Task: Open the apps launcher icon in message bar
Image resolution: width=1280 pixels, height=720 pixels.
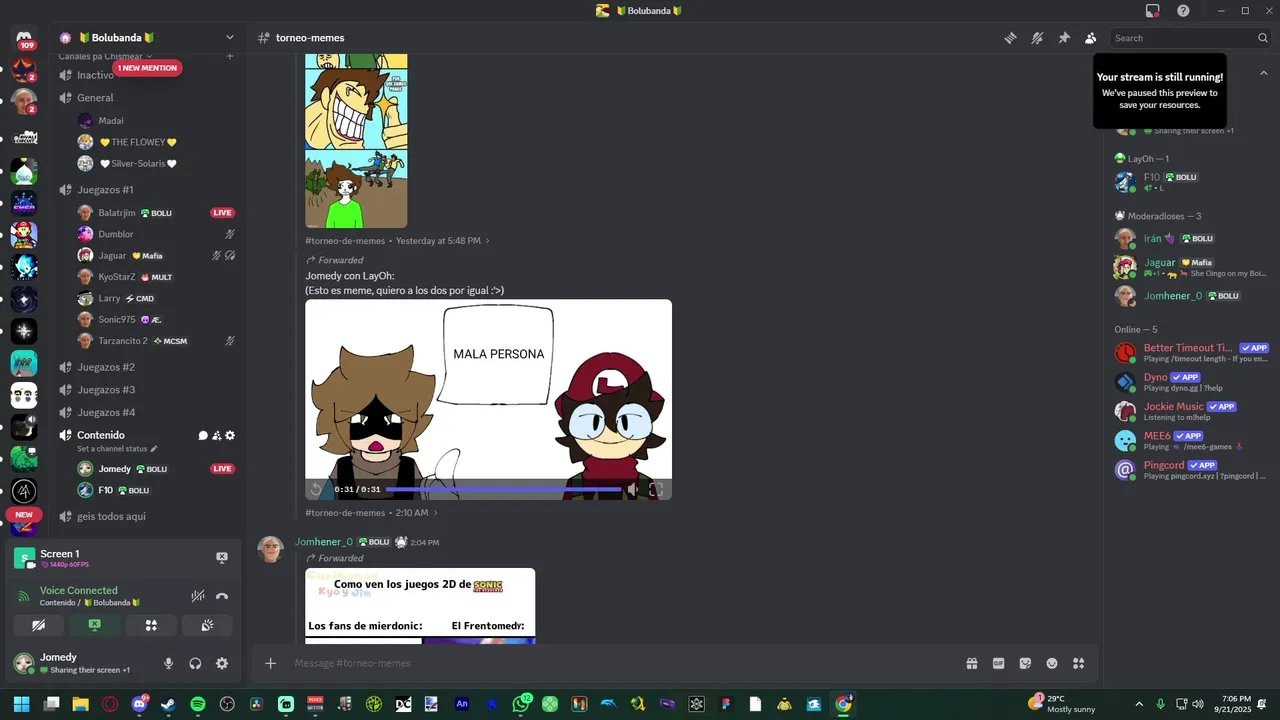Action: pos(1079,663)
